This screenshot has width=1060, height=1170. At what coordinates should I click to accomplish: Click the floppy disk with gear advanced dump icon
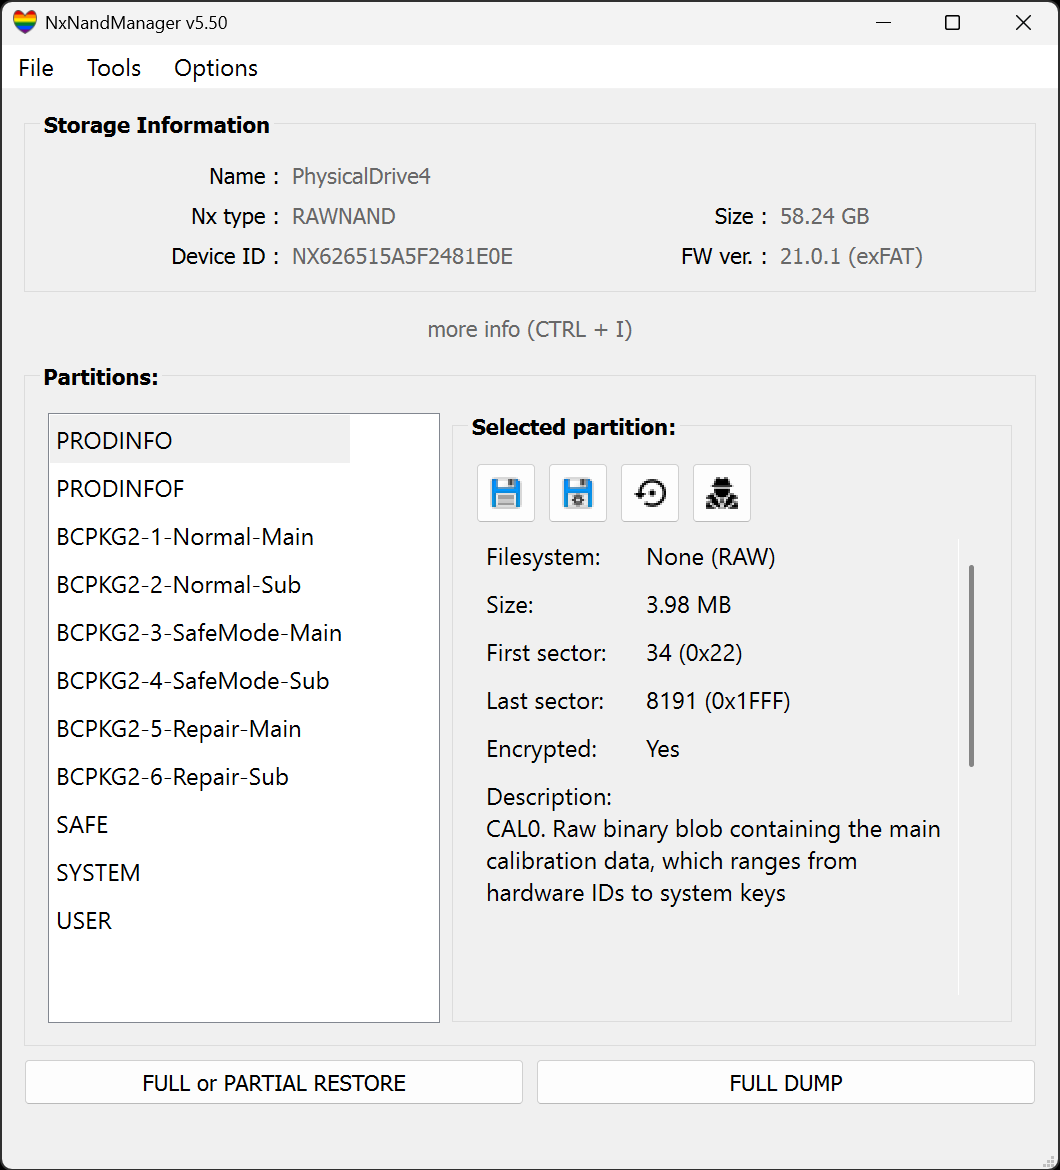point(578,493)
